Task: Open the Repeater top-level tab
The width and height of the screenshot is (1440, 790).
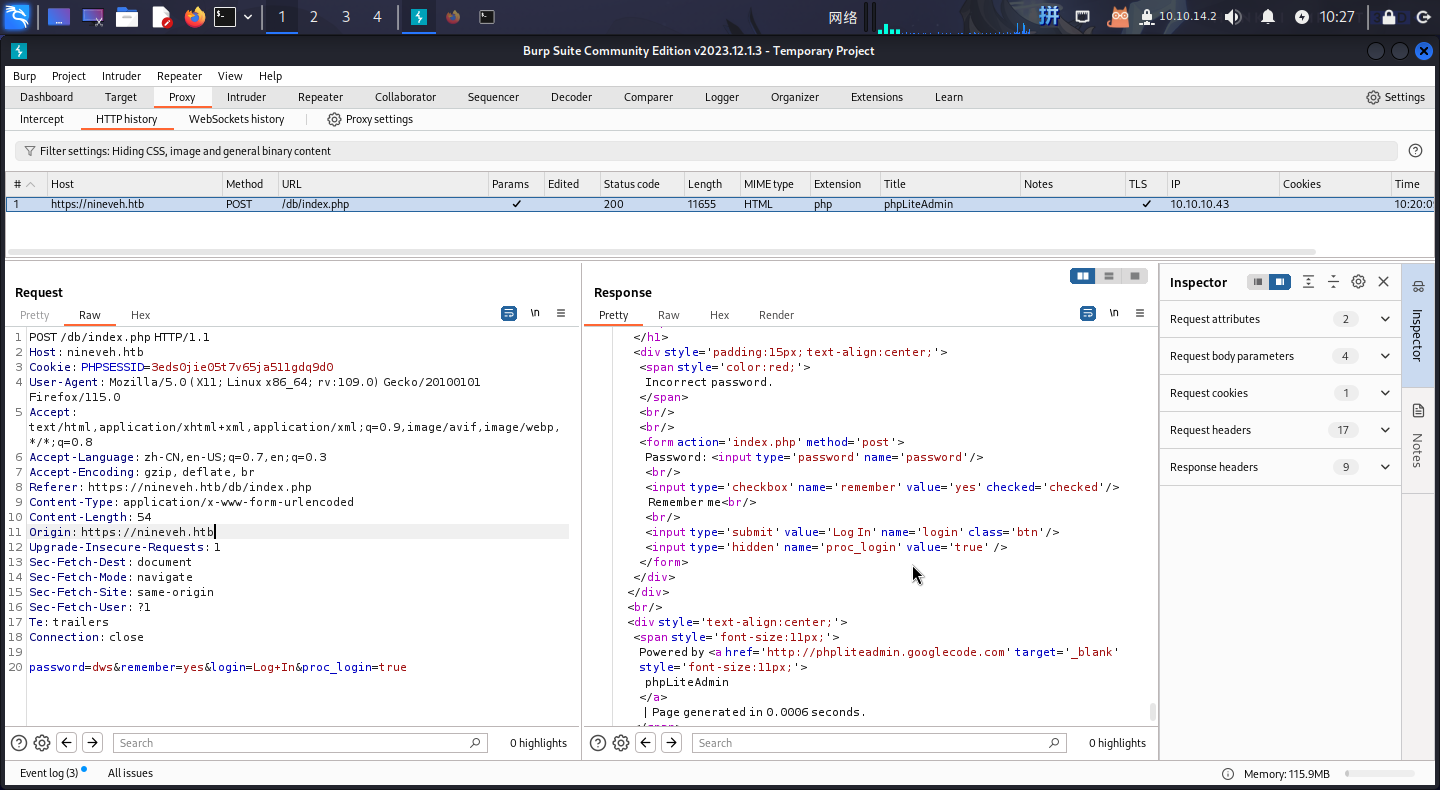Action: [320, 97]
